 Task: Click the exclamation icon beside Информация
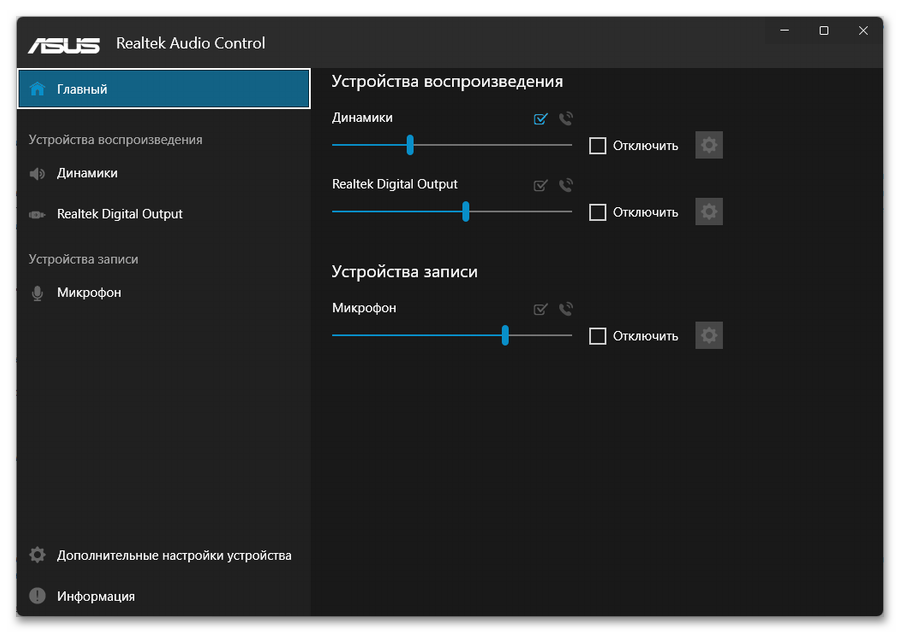(x=37, y=596)
